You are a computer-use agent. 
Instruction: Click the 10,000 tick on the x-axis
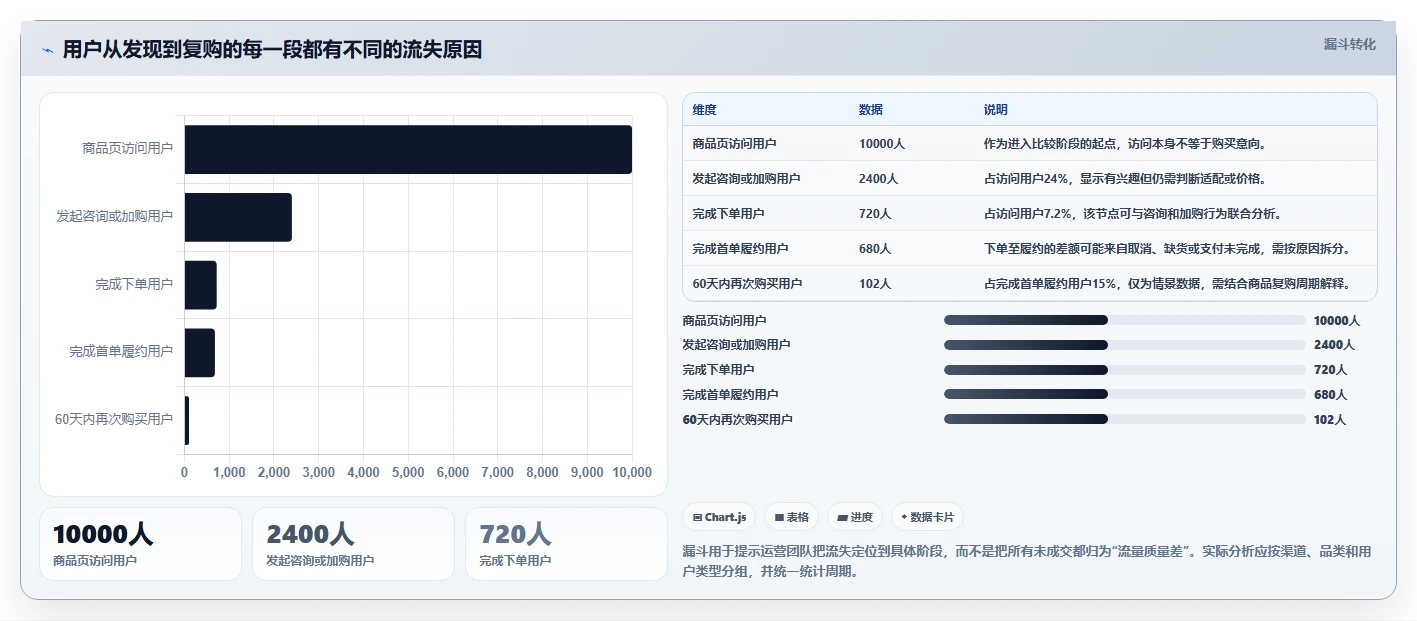[631, 472]
